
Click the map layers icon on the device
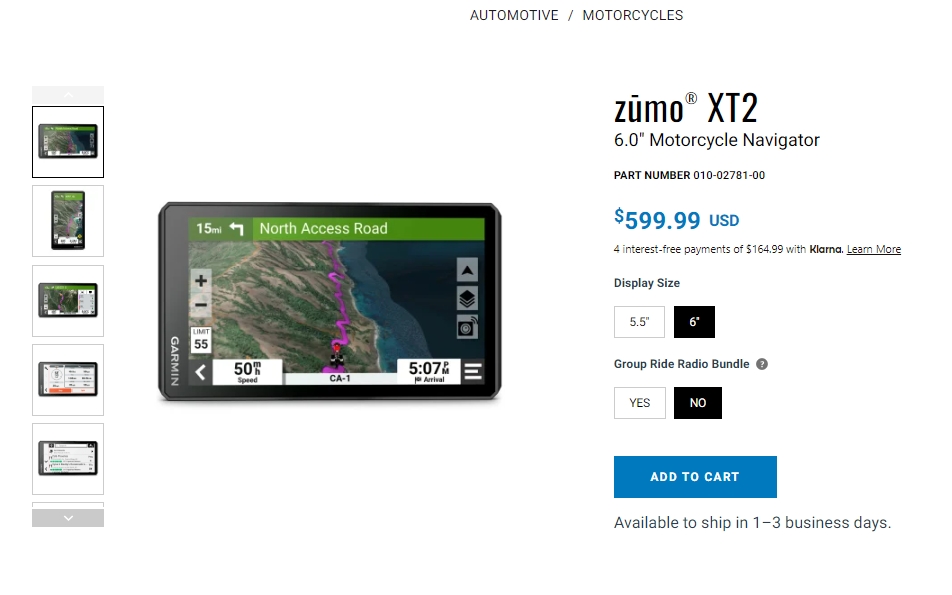(x=467, y=299)
